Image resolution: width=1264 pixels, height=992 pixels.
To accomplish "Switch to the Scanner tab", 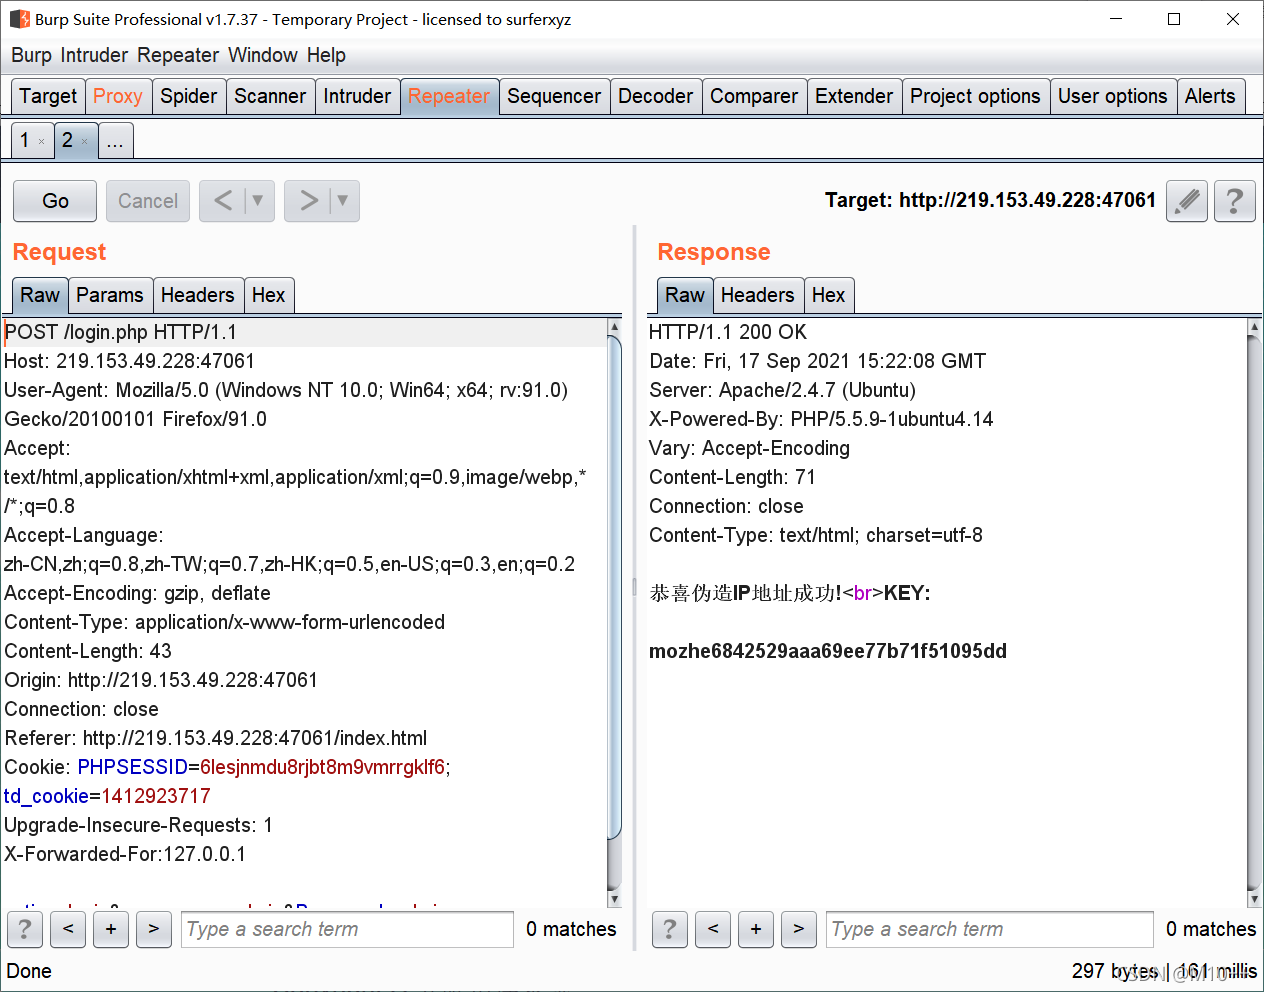I will (270, 96).
